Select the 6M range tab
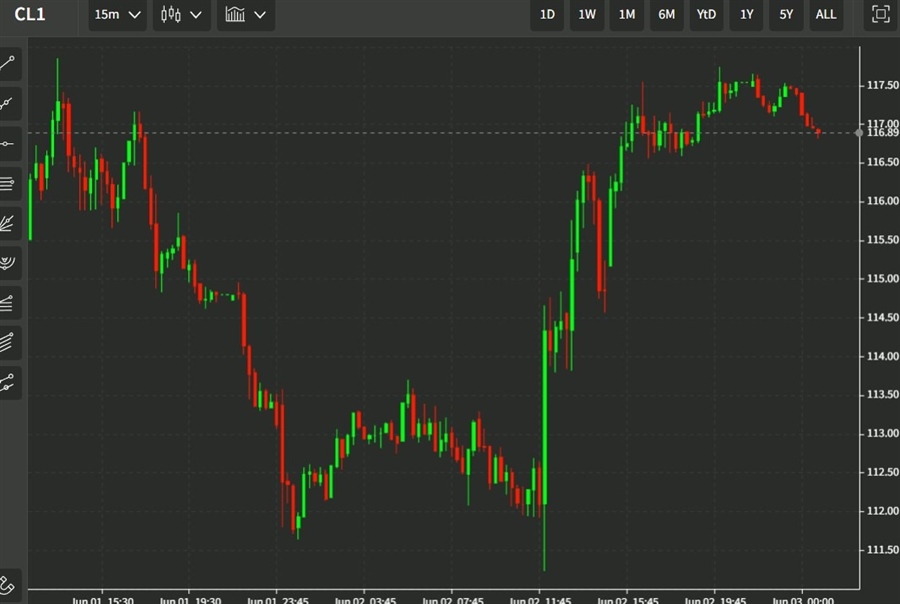 [667, 15]
